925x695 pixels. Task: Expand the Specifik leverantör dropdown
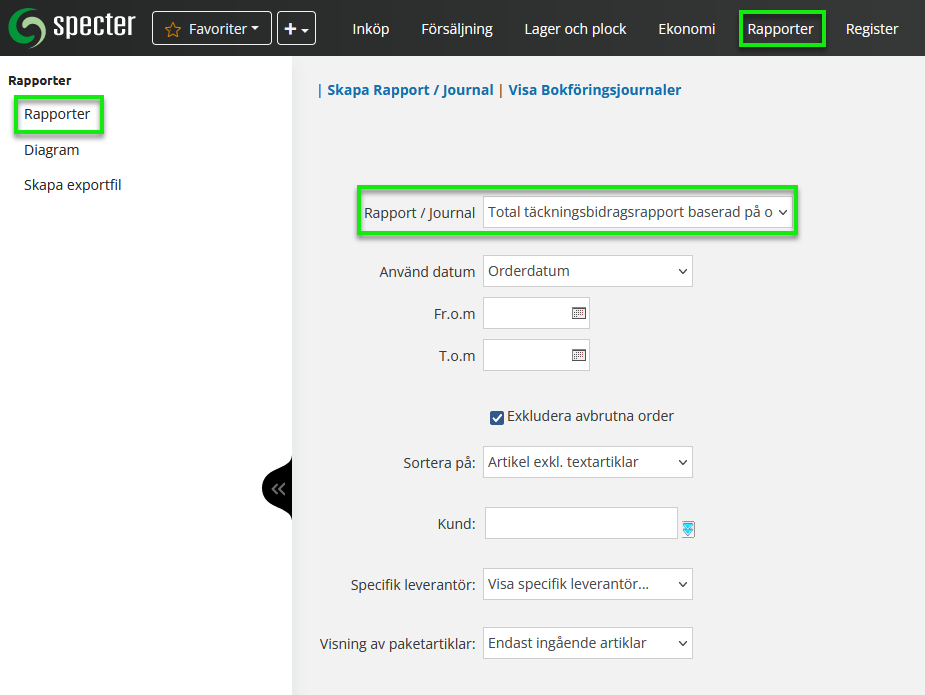pyautogui.click(x=587, y=584)
